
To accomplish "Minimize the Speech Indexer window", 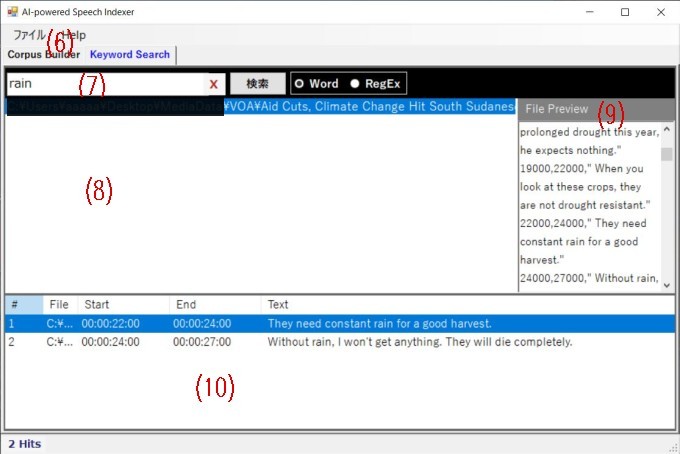I will [x=589, y=12].
